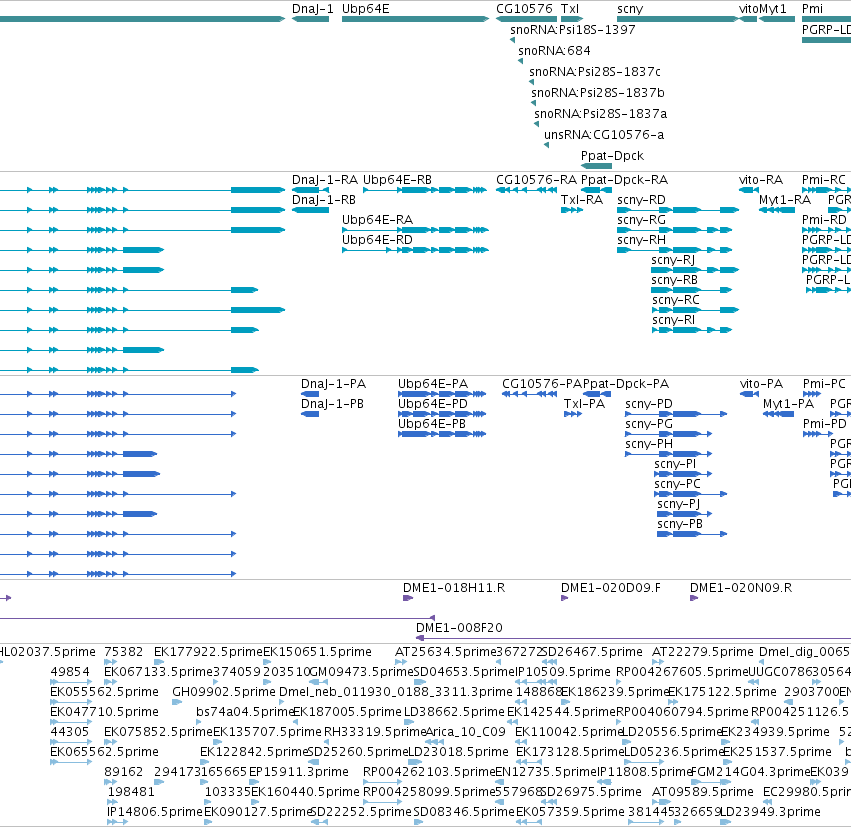Click the Ubp64E-RB transcript label
This screenshot has height=827, width=851.
(397, 180)
